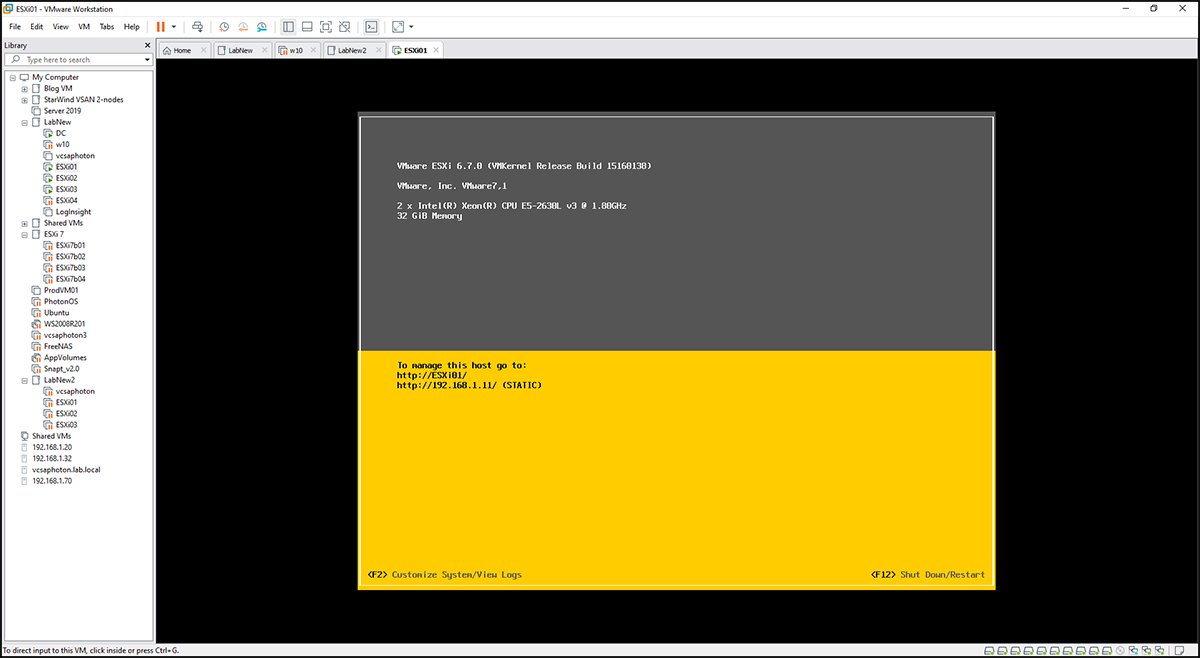The width and height of the screenshot is (1200, 658).
Task: Open the Home tab
Action: tap(181, 49)
